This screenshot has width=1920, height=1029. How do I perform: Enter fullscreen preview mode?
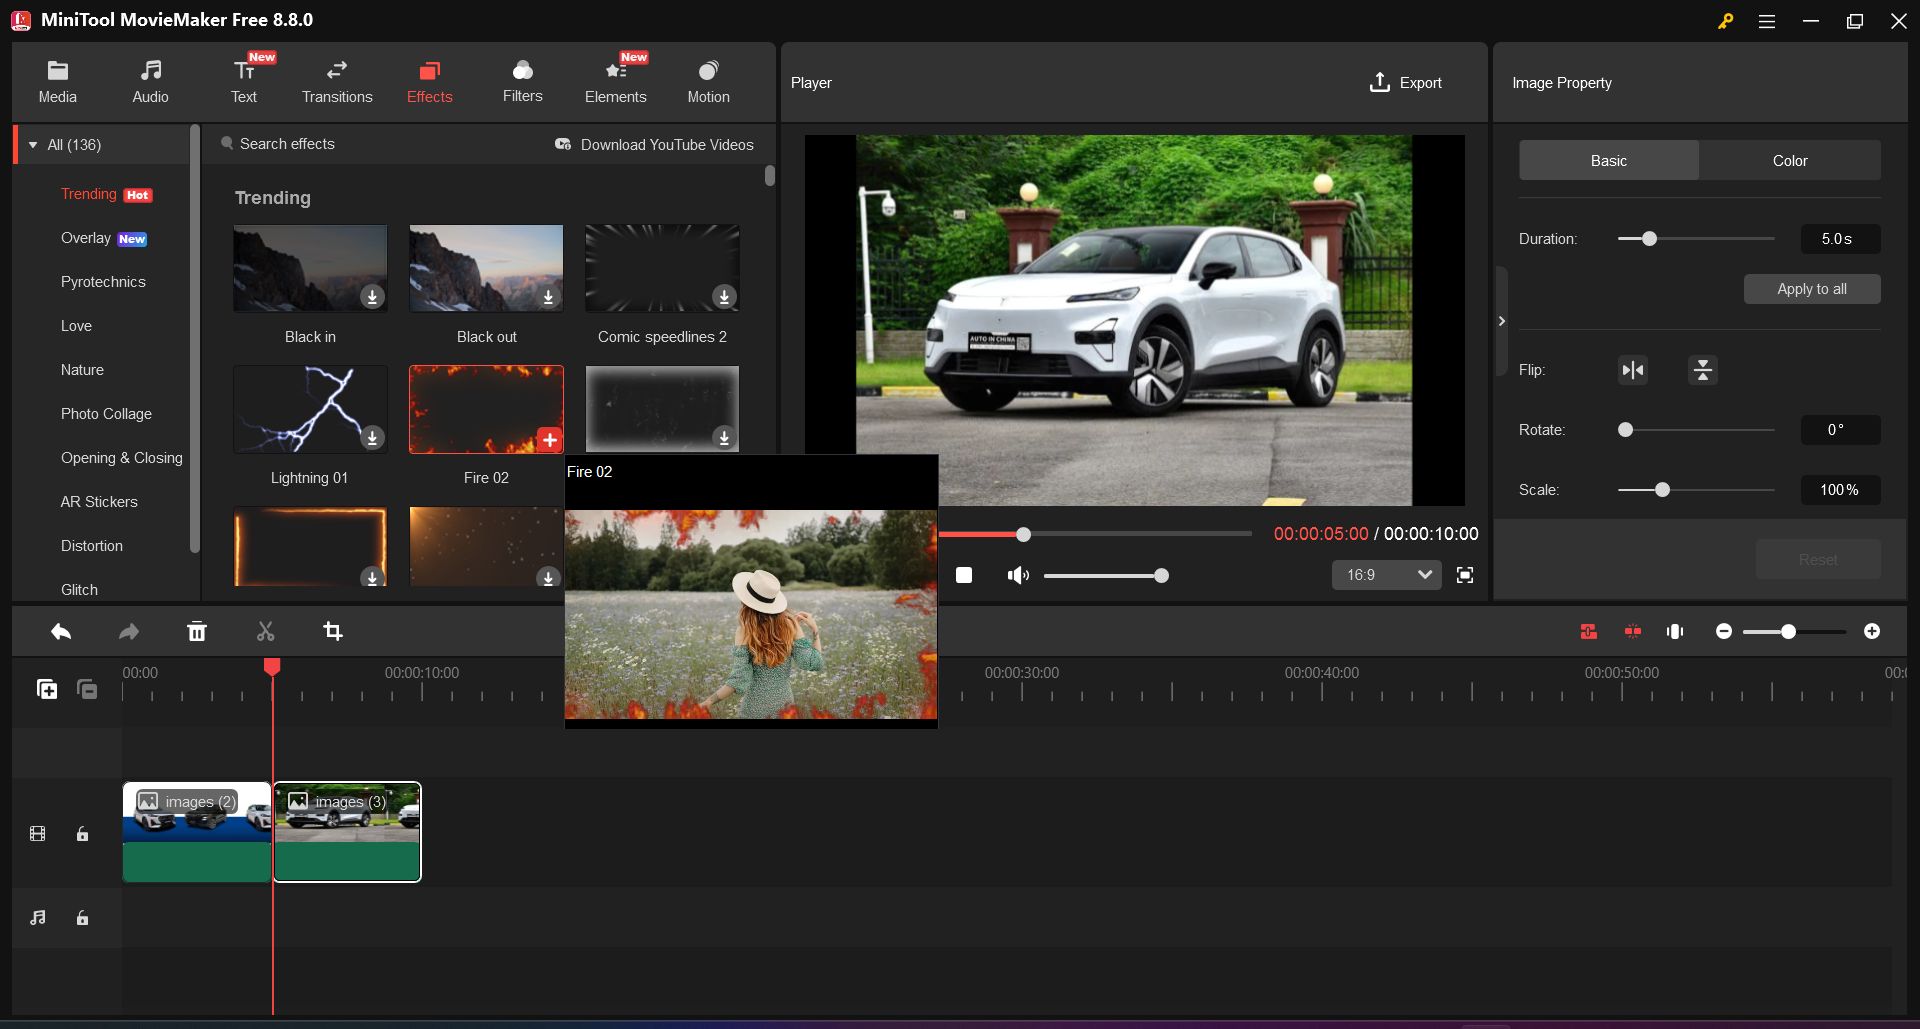coord(1465,575)
